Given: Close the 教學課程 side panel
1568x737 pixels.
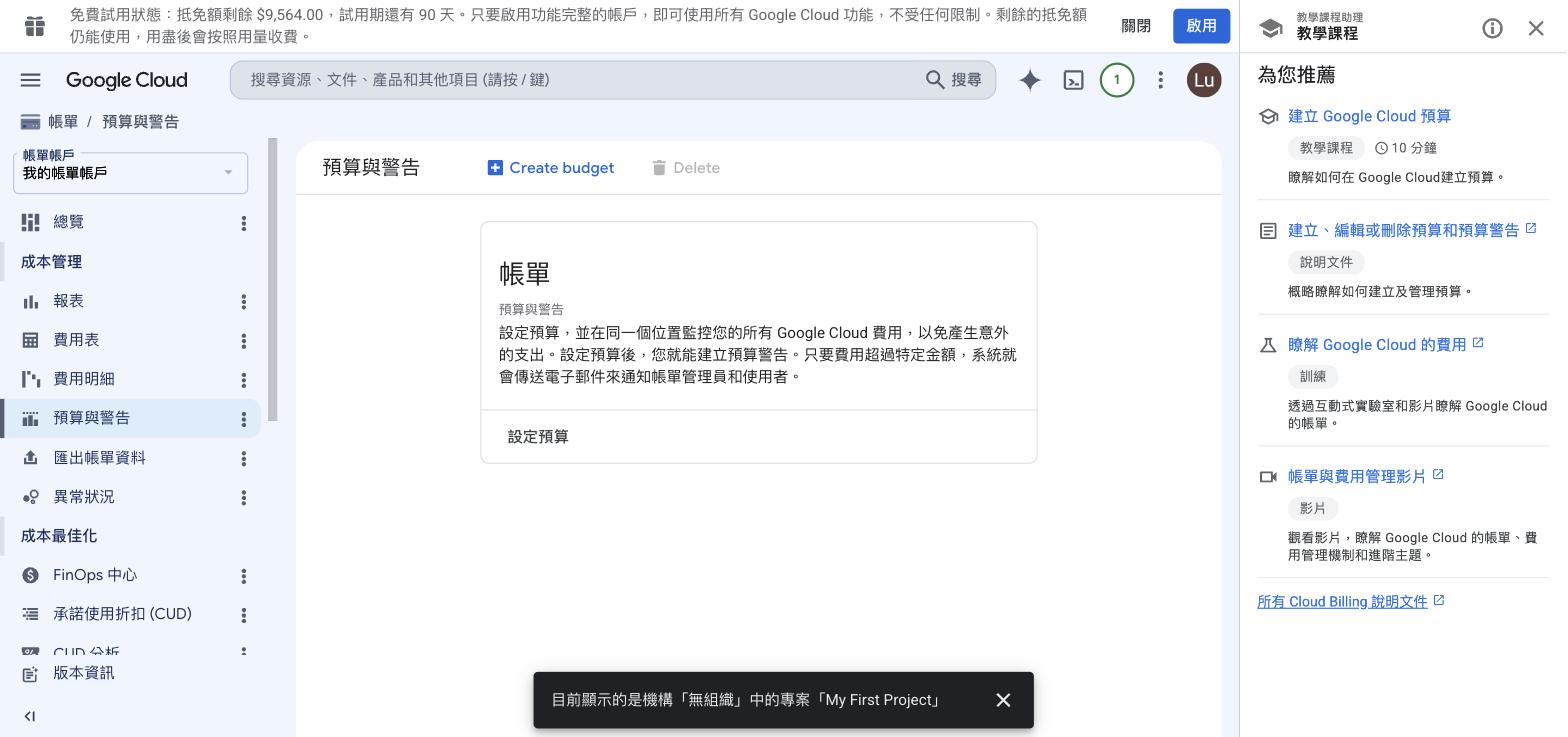Looking at the screenshot, I should point(1536,28).
